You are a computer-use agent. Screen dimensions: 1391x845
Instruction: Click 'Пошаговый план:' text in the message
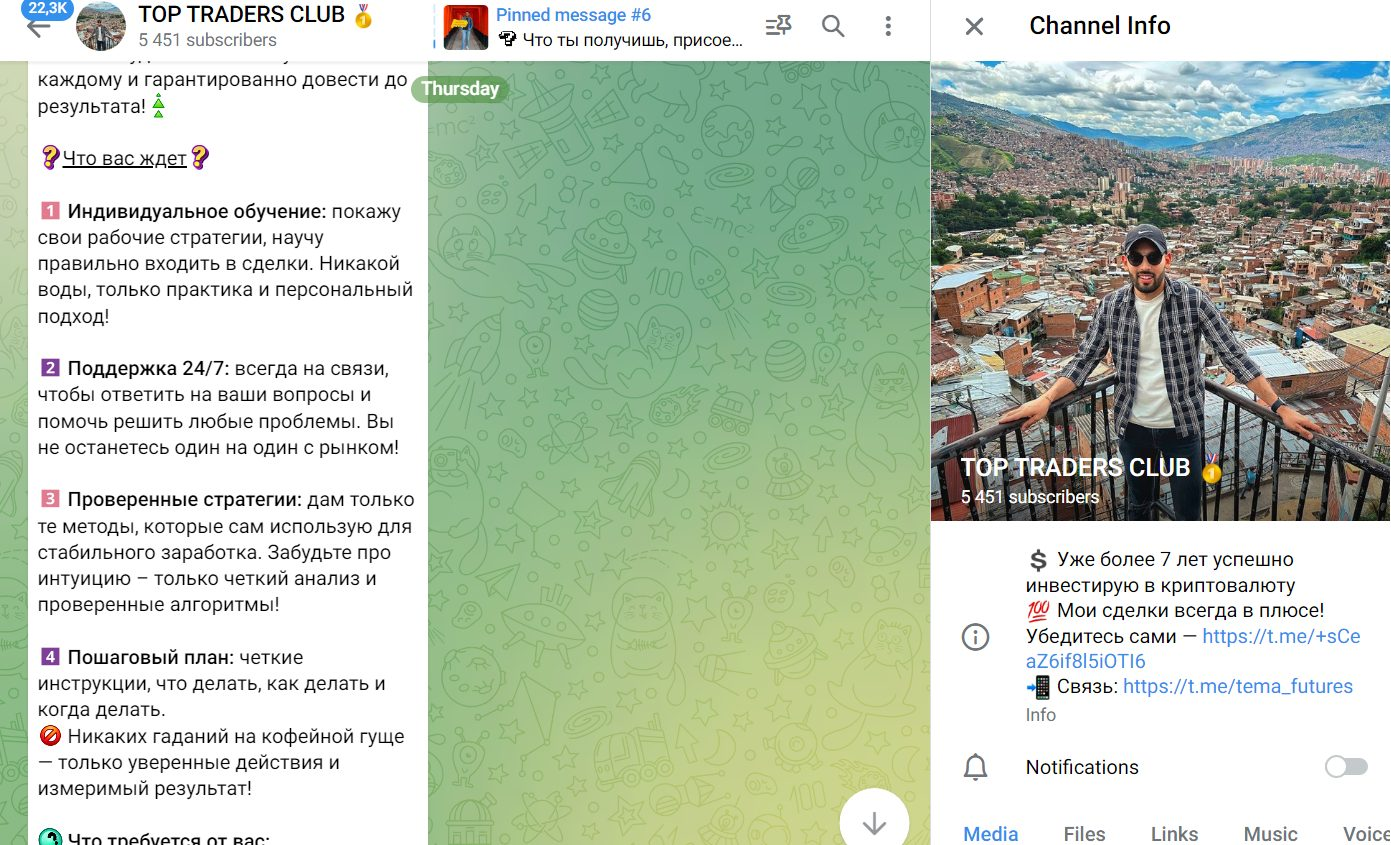click(x=151, y=657)
